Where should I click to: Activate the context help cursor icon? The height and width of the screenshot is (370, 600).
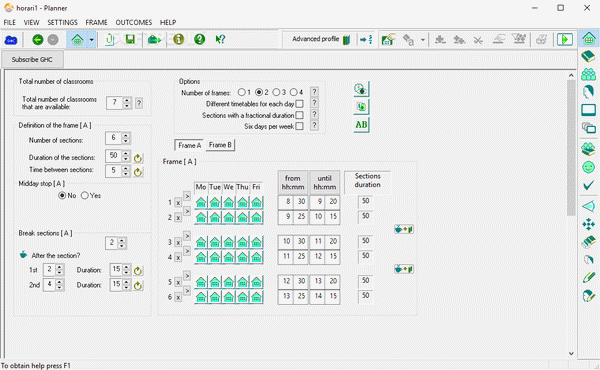[x=220, y=39]
